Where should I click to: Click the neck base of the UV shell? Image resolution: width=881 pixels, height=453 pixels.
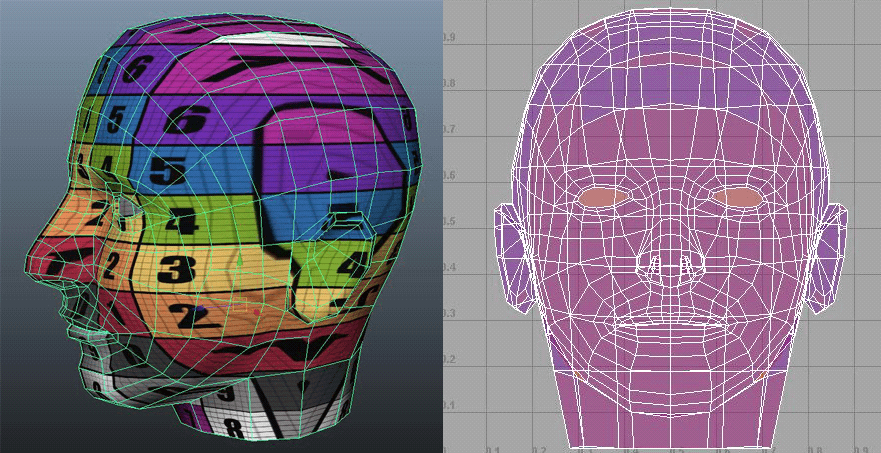(x=672, y=425)
